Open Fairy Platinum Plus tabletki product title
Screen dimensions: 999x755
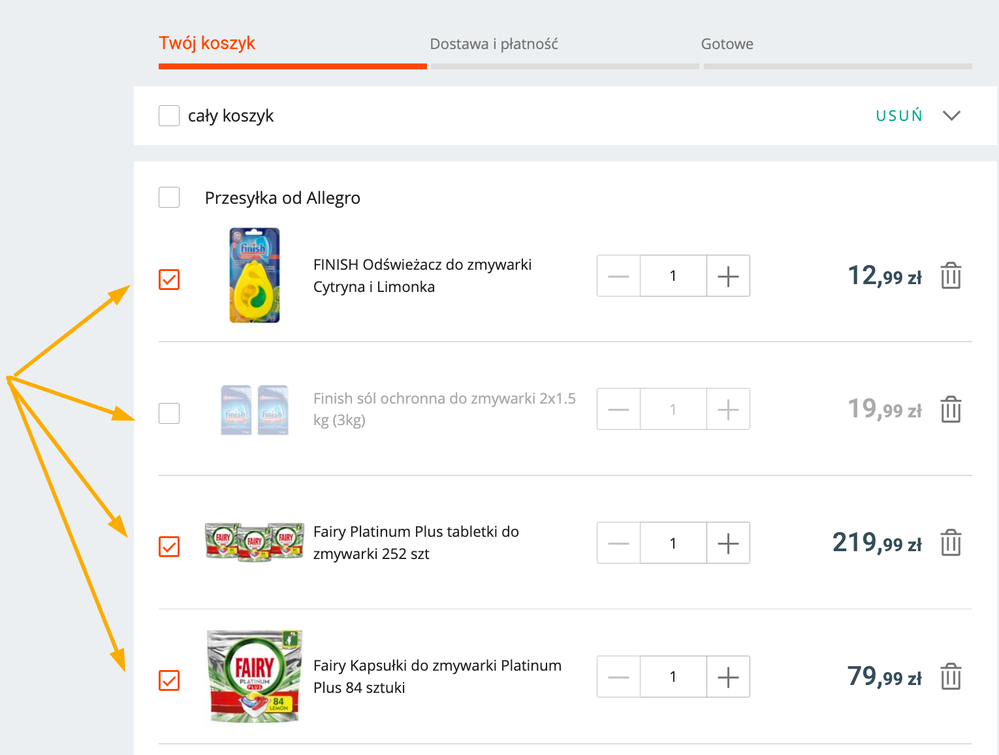tap(415, 542)
